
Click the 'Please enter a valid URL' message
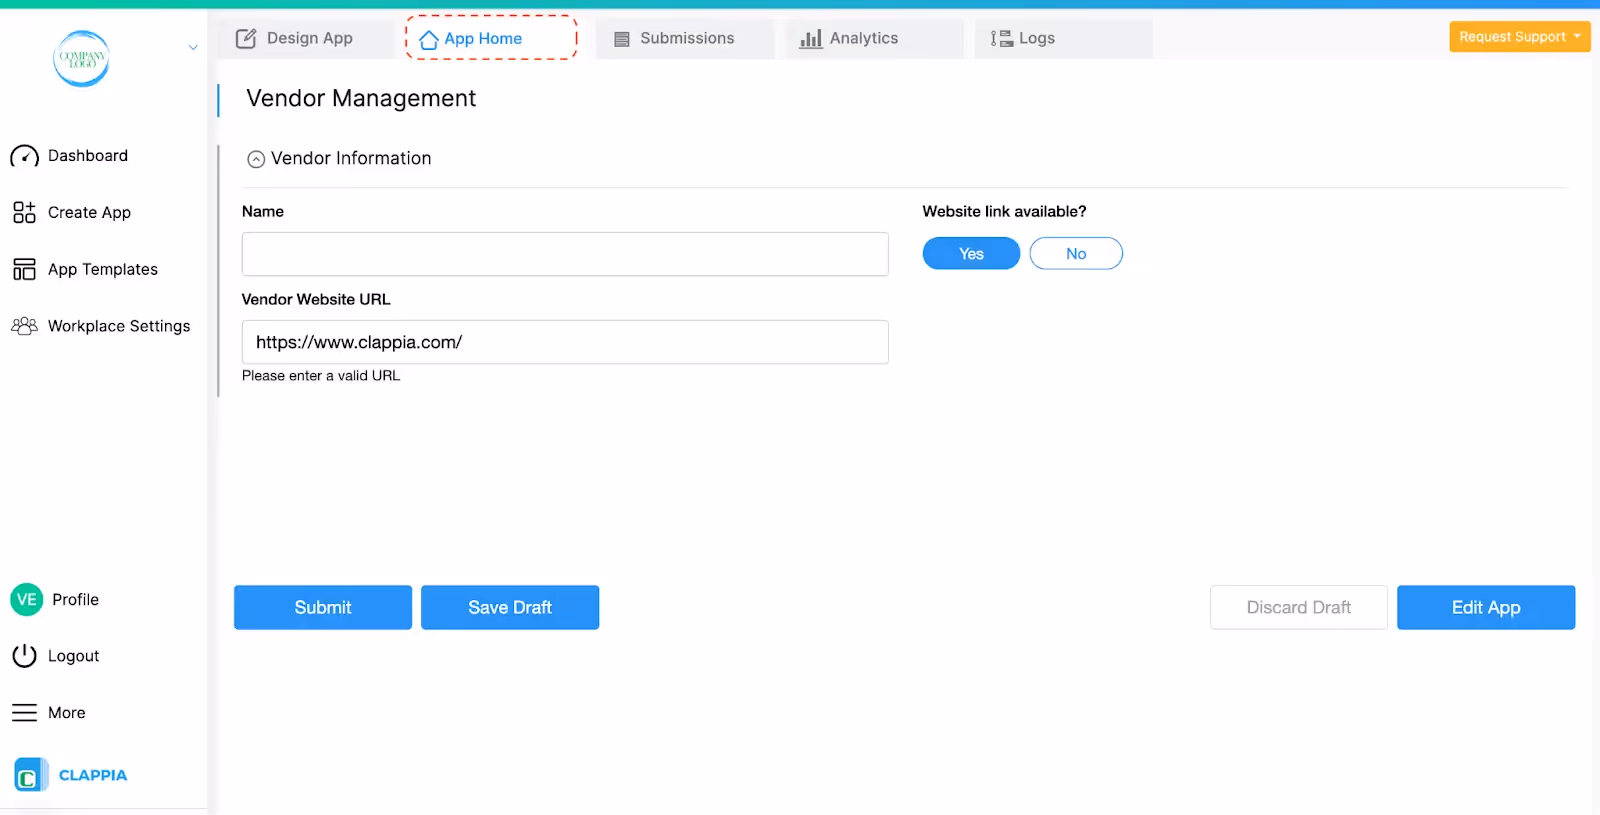point(321,376)
